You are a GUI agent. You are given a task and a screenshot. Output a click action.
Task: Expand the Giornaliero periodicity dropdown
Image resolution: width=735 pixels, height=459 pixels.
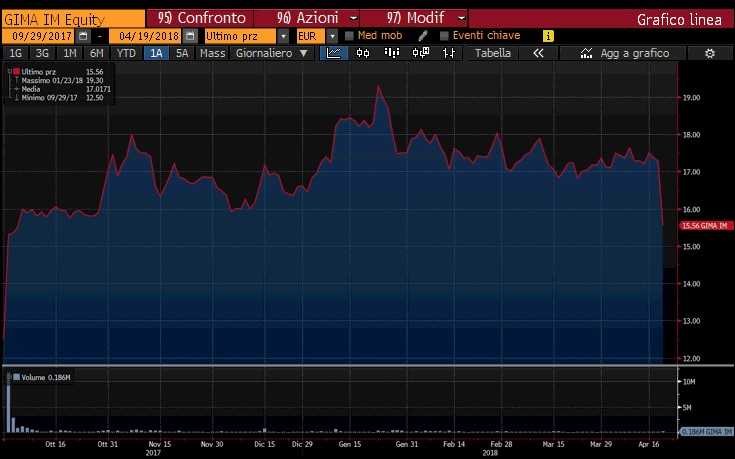tap(304, 53)
